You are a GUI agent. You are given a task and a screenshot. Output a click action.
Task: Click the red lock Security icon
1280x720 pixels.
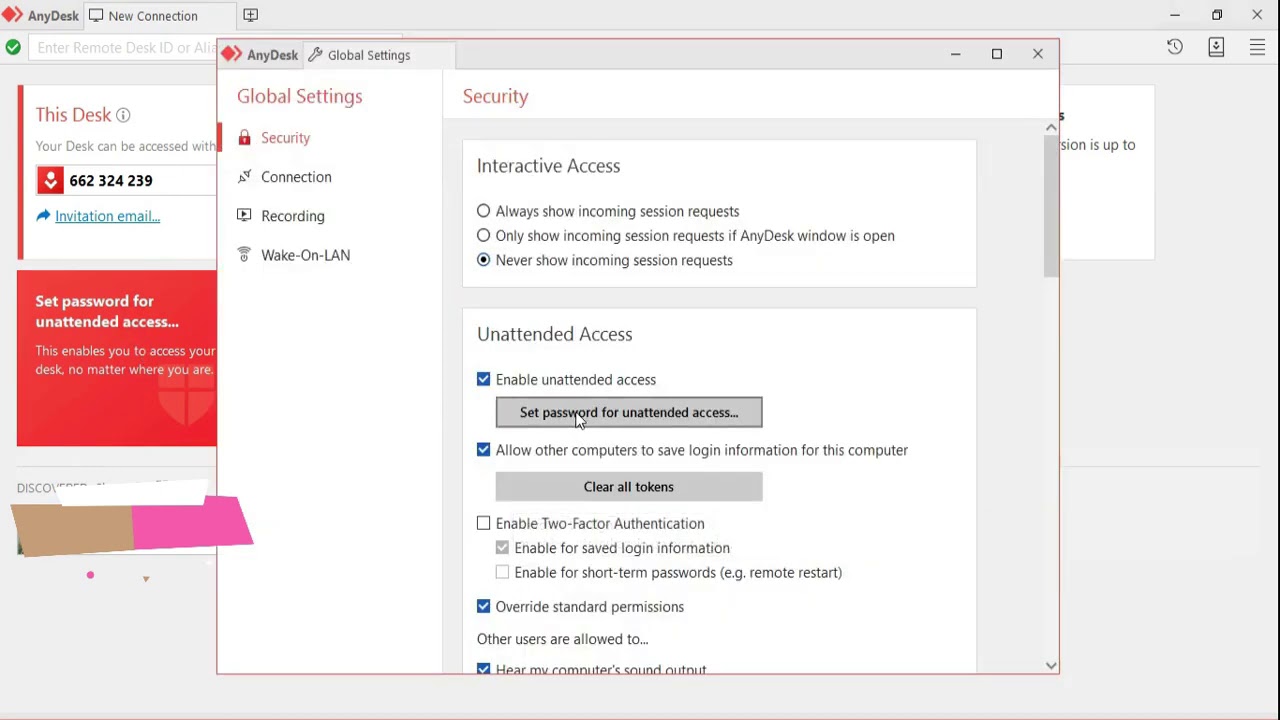(244, 138)
